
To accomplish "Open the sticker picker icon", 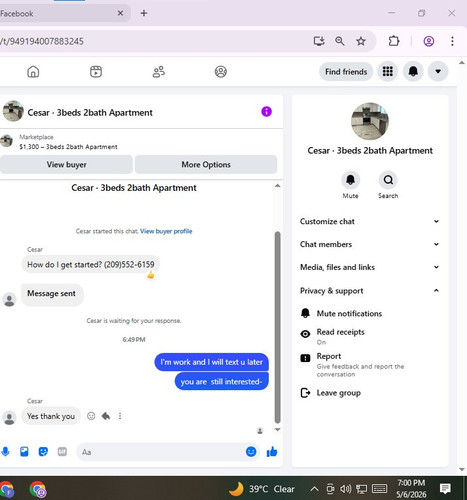I will pos(43,452).
